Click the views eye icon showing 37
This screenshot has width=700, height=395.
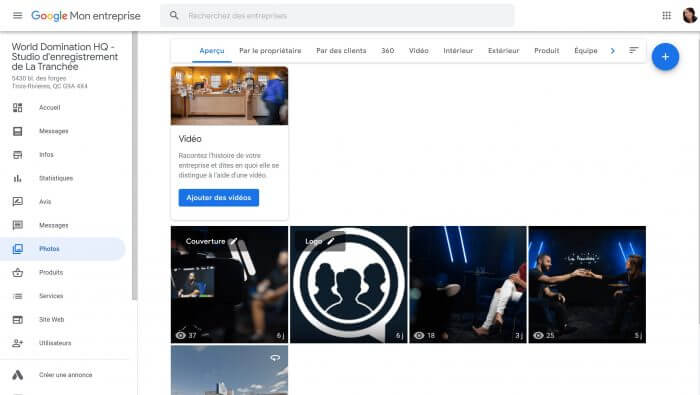point(181,335)
